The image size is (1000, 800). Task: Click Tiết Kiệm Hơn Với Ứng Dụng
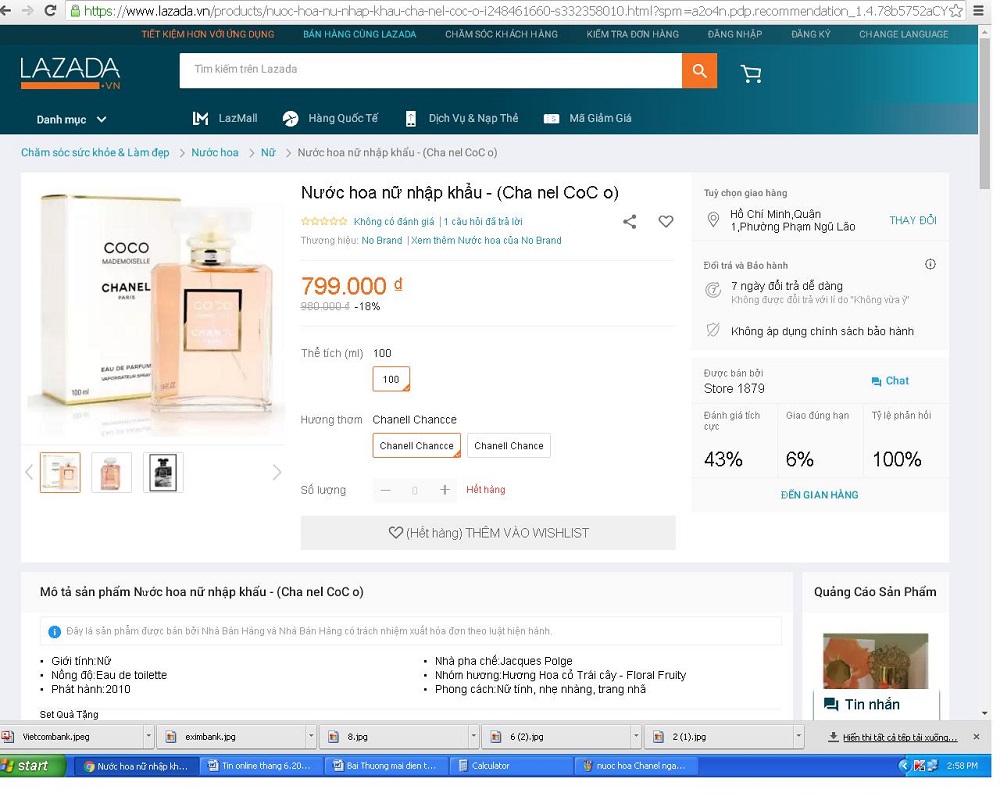pyautogui.click(x=208, y=34)
